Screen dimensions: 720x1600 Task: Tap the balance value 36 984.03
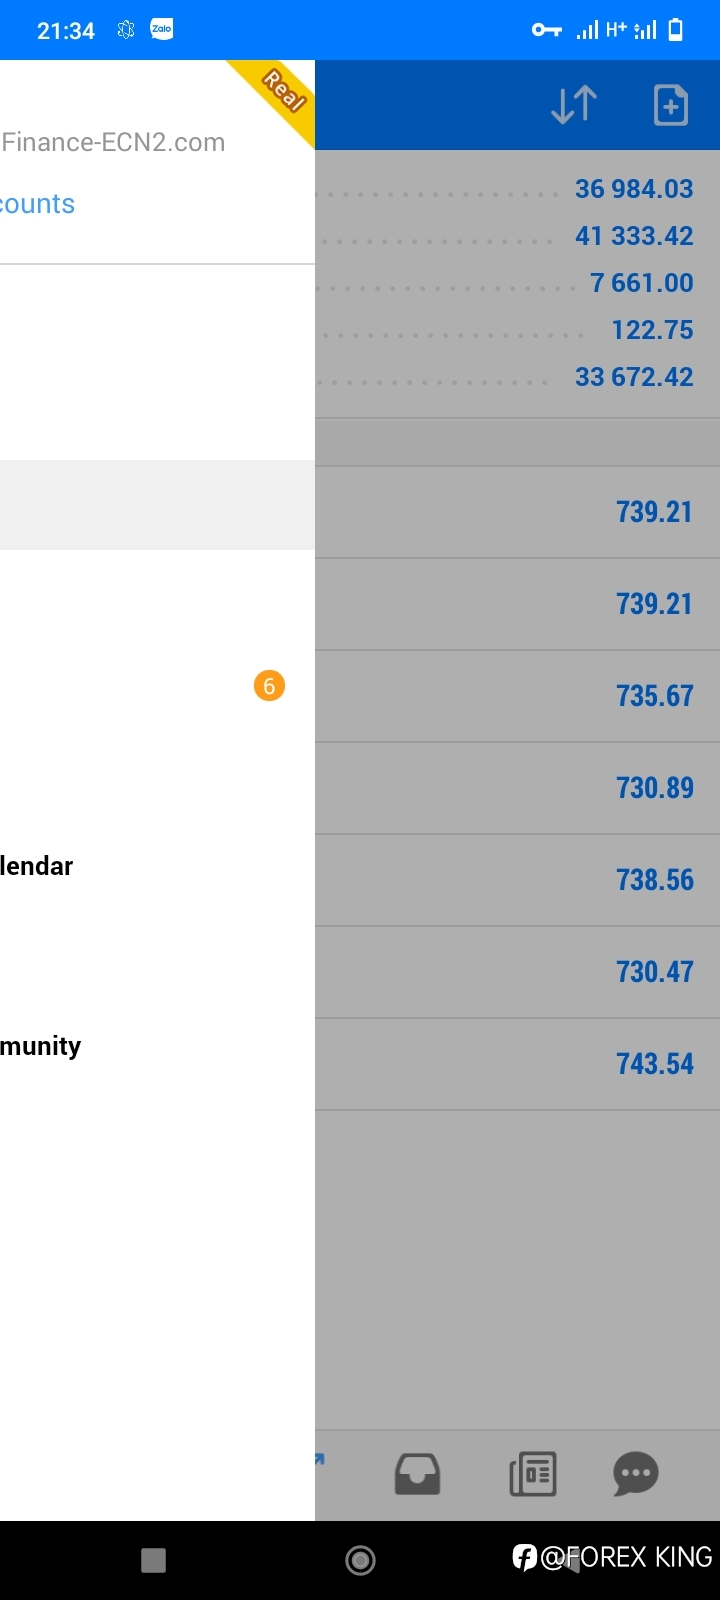tap(634, 189)
